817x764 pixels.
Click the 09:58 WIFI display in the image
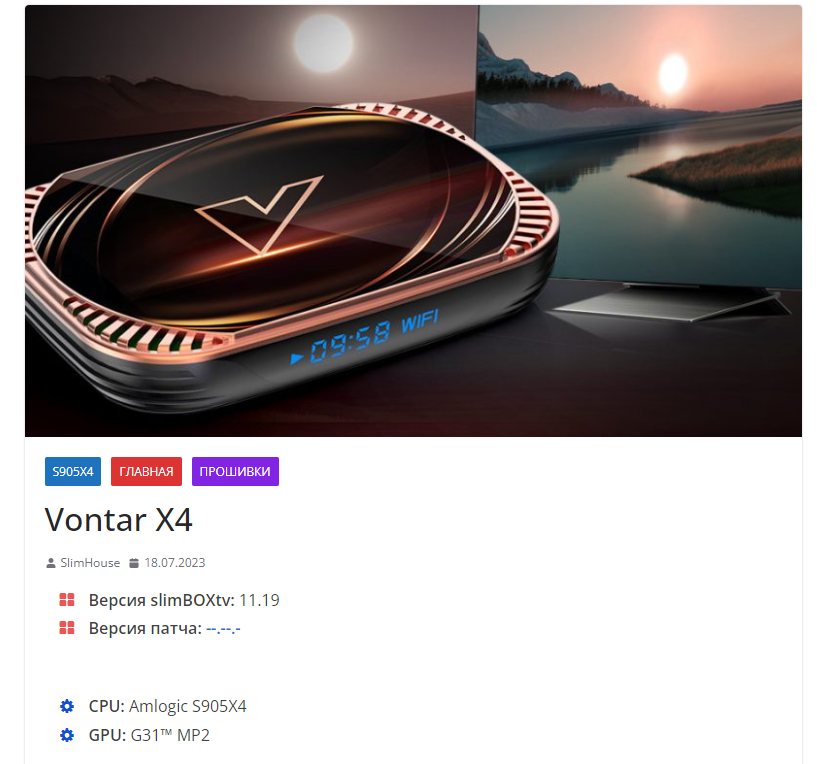[x=365, y=337]
